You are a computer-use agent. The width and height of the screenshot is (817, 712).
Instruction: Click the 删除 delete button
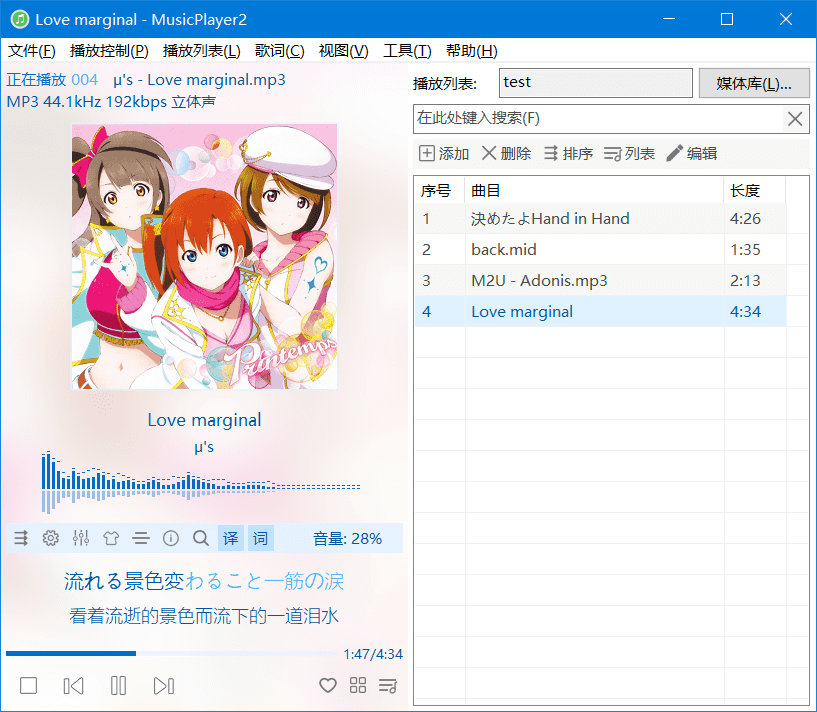pos(506,153)
